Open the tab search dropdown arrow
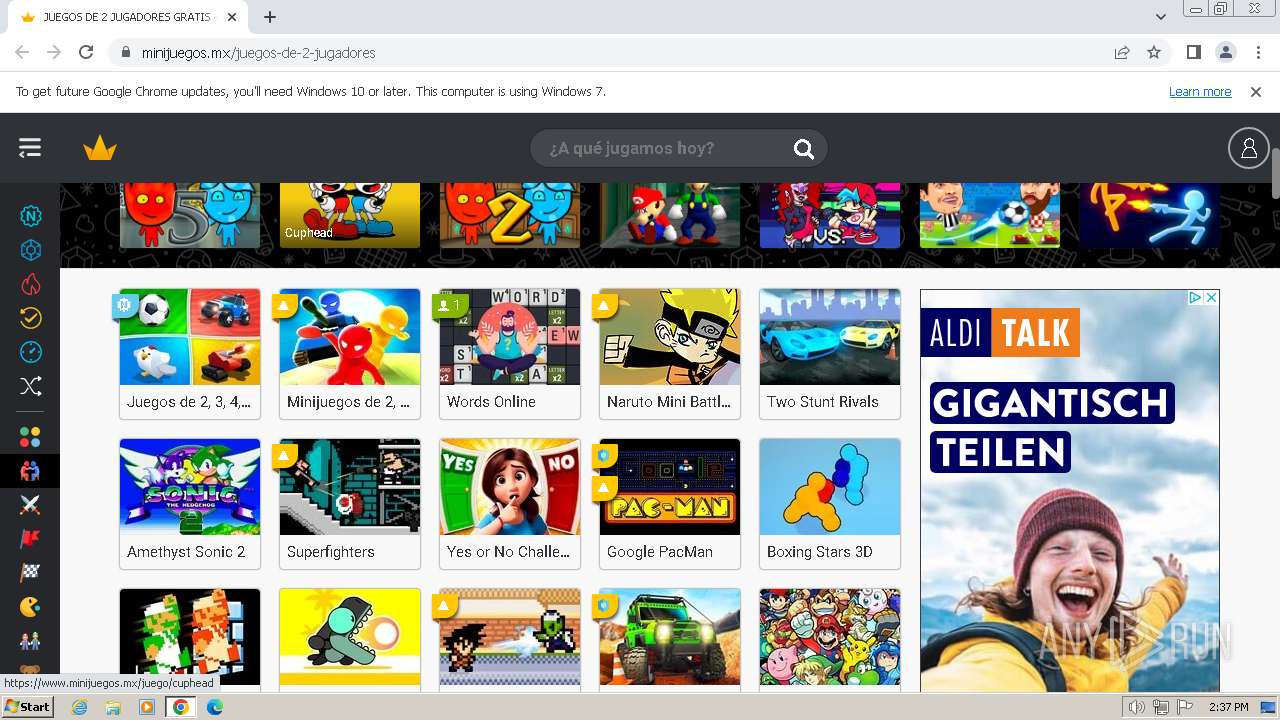Image resolution: width=1280 pixels, height=720 pixels. tap(1161, 17)
